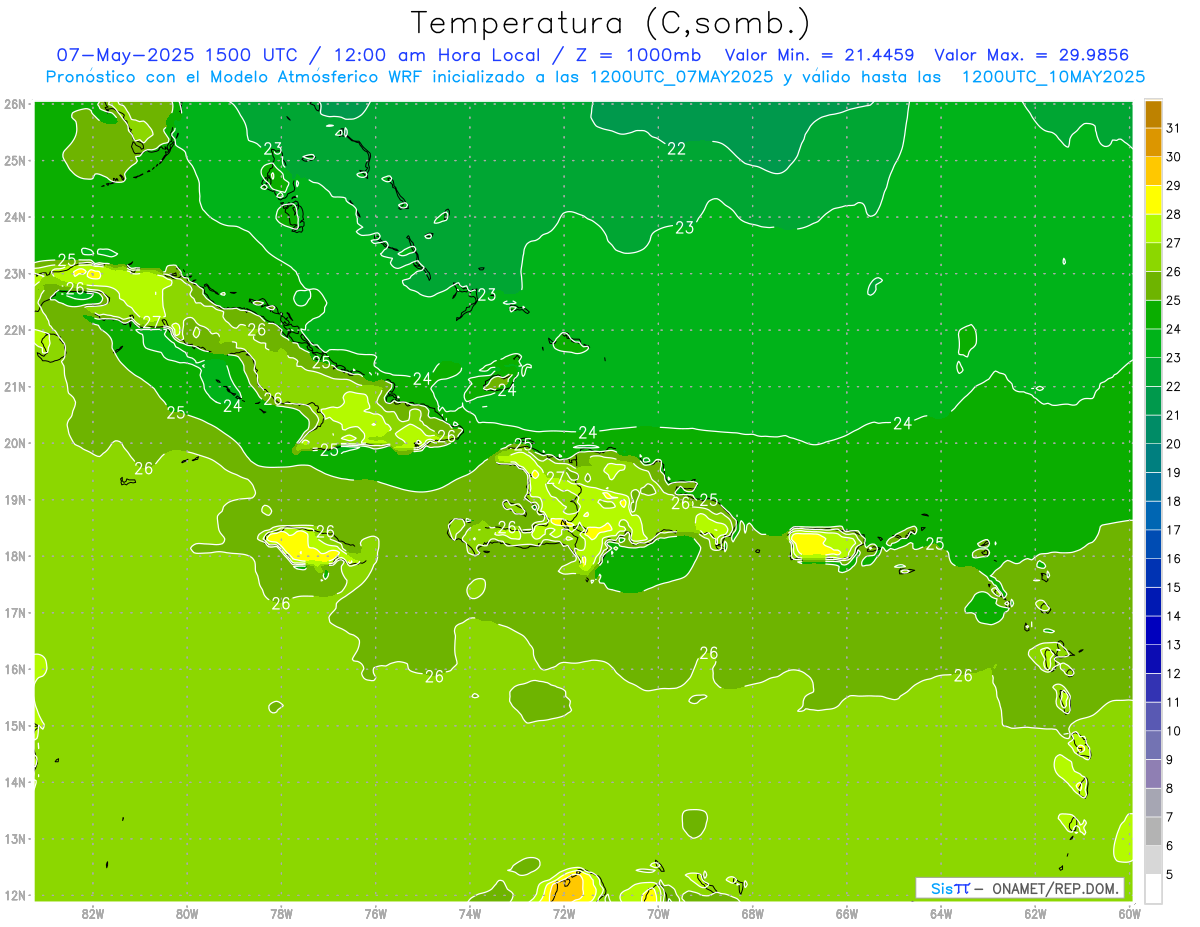This screenshot has height=927, width=1200.
Task: Click the 70W longitude label
Action: [658, 913]
